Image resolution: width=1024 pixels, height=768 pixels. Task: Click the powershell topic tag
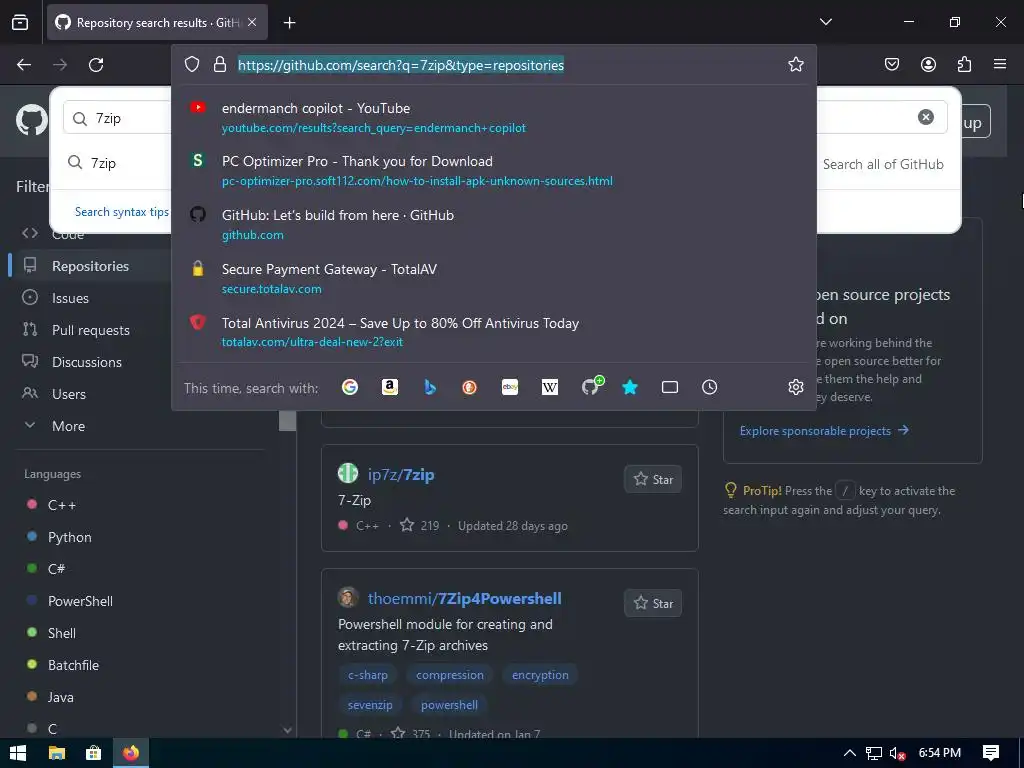coord(449,705)
